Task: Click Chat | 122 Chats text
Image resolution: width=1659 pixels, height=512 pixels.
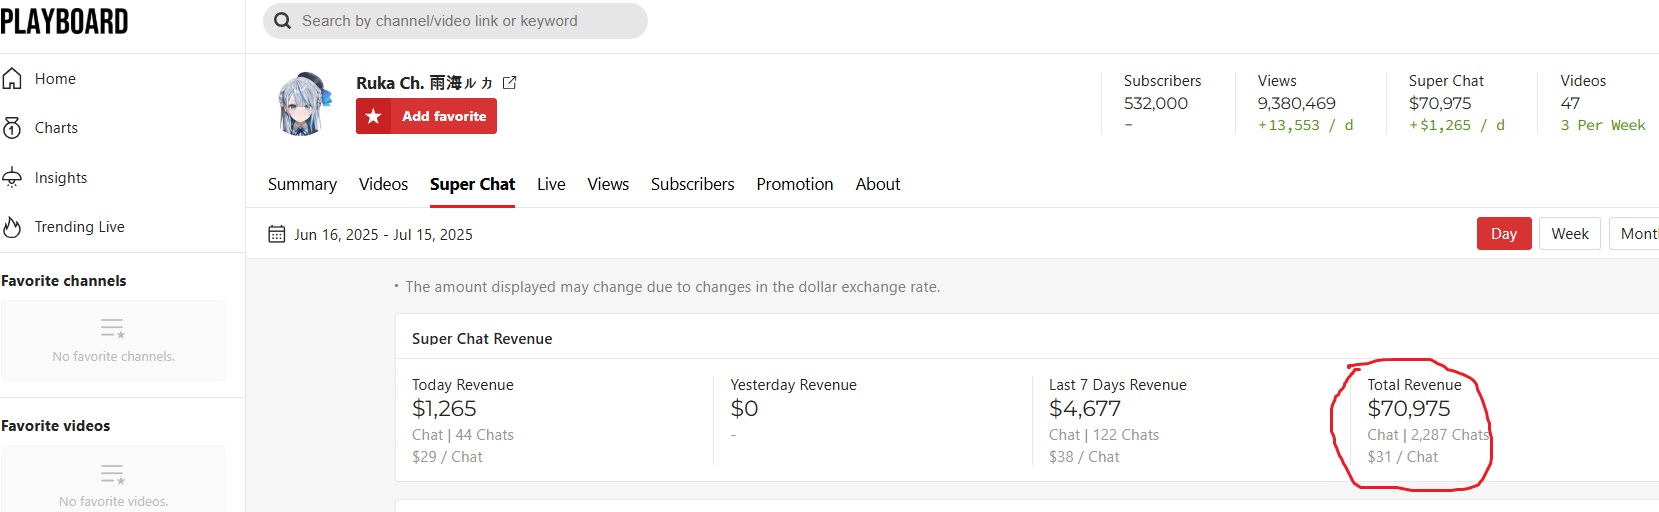Action: pyautogui.click(x=1104, y=435)
